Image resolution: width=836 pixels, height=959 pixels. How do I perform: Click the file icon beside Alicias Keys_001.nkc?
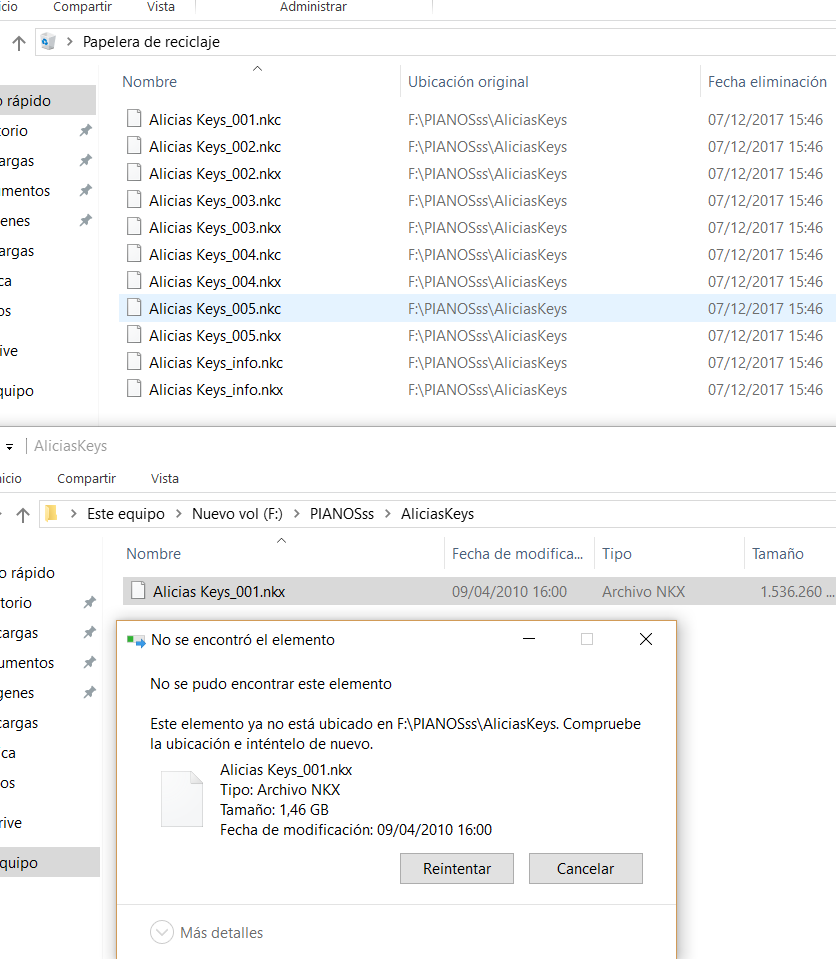(134, 119)
